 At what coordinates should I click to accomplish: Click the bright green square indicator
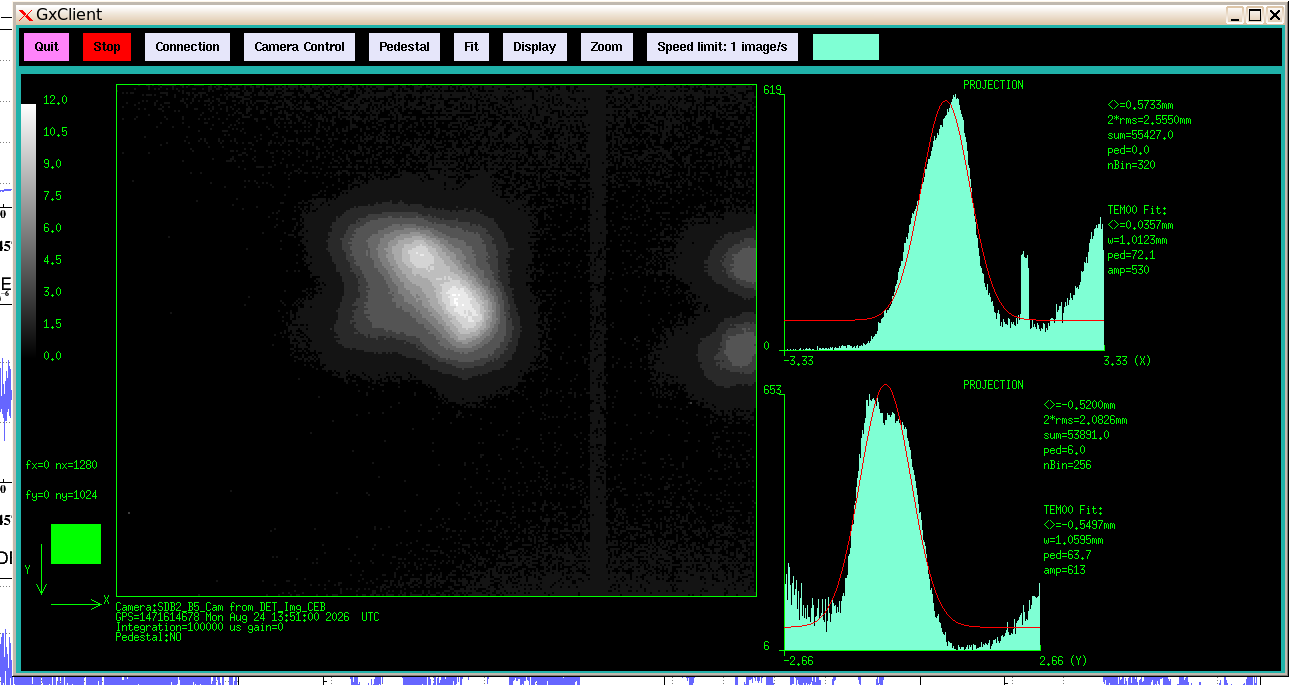(x=76, y=544)
